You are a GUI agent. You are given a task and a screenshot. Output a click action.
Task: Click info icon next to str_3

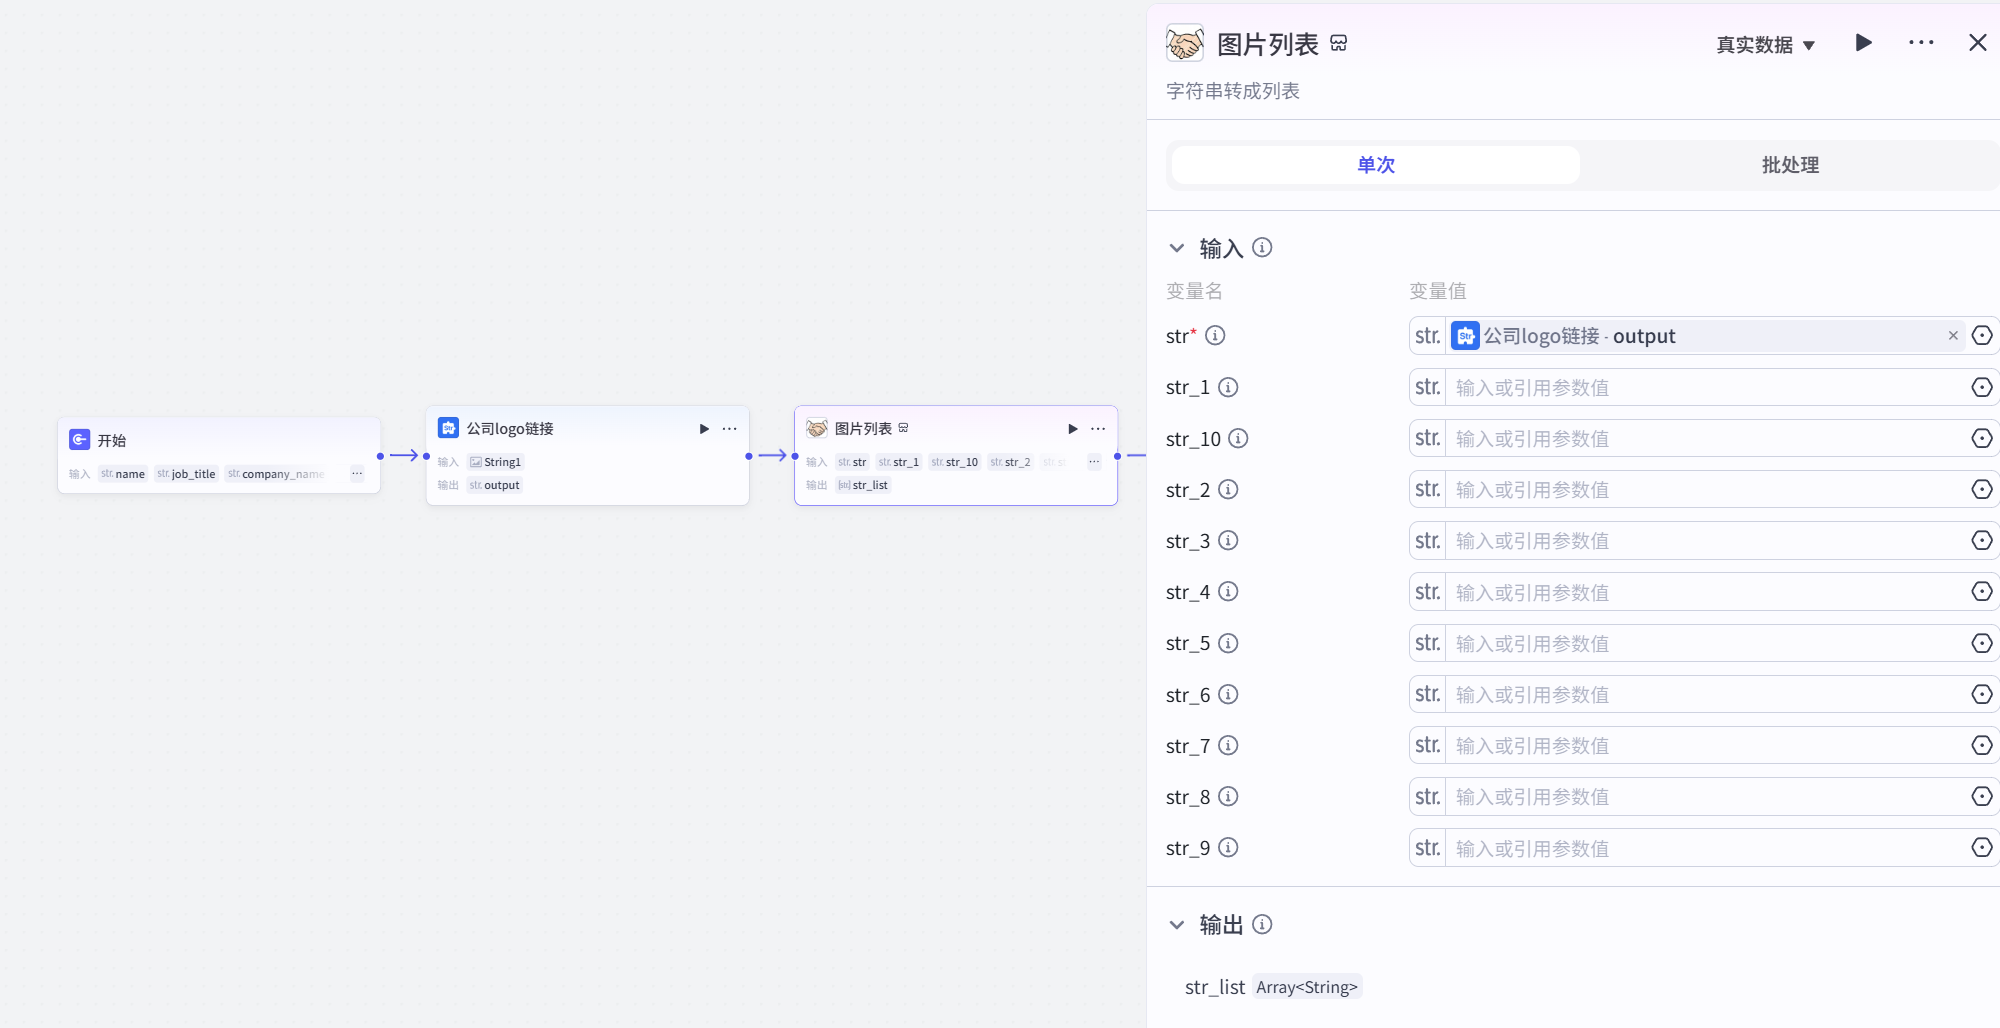point(1228,540)
